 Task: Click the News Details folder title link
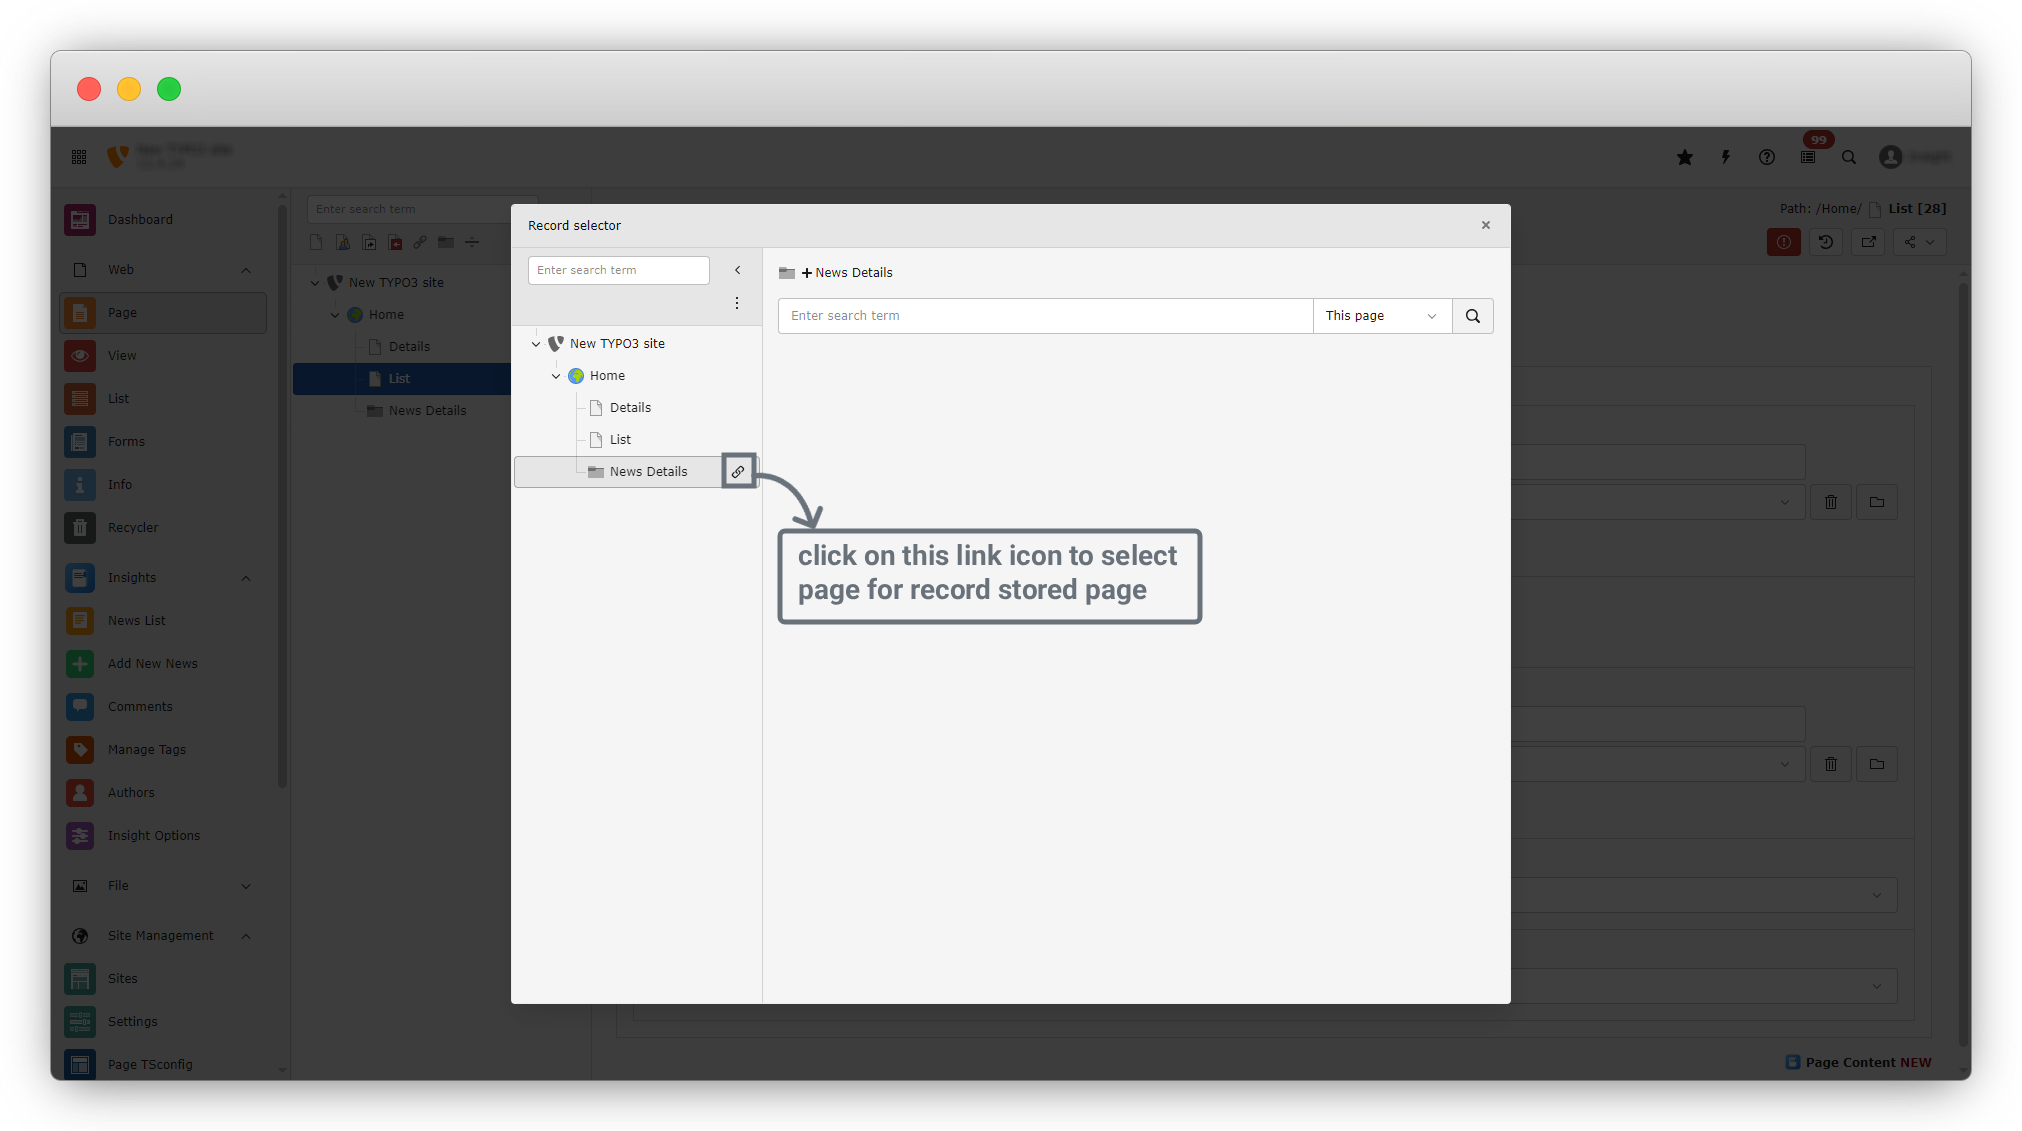pyautogui.click(x=853, y=273)
